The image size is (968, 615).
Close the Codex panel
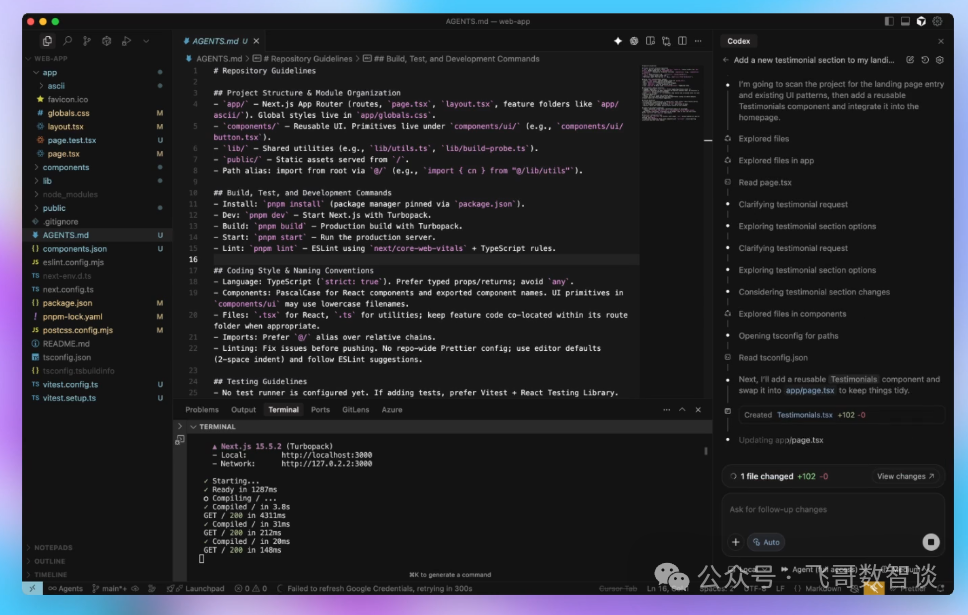pos(941,41)
